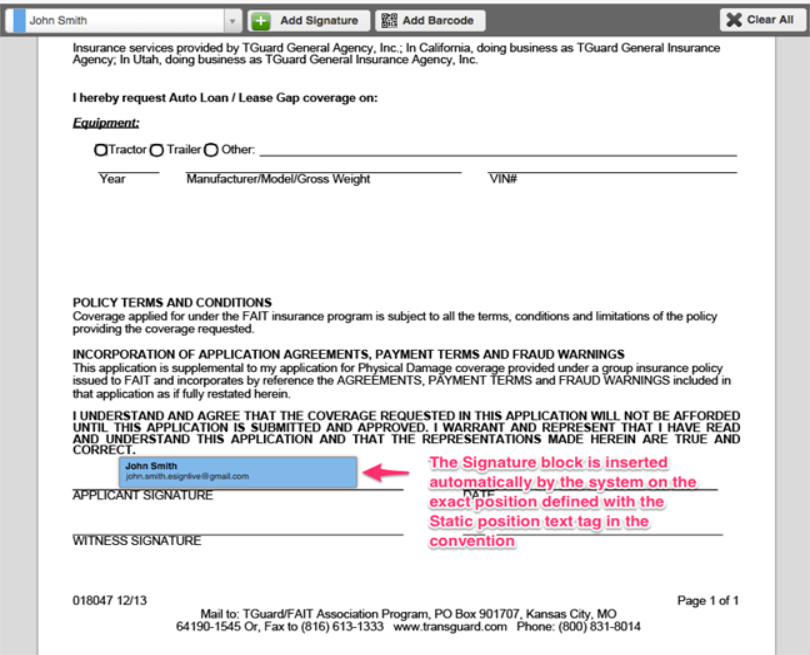
Task: Select the John Smith signature block
Action: pos(238,471)
